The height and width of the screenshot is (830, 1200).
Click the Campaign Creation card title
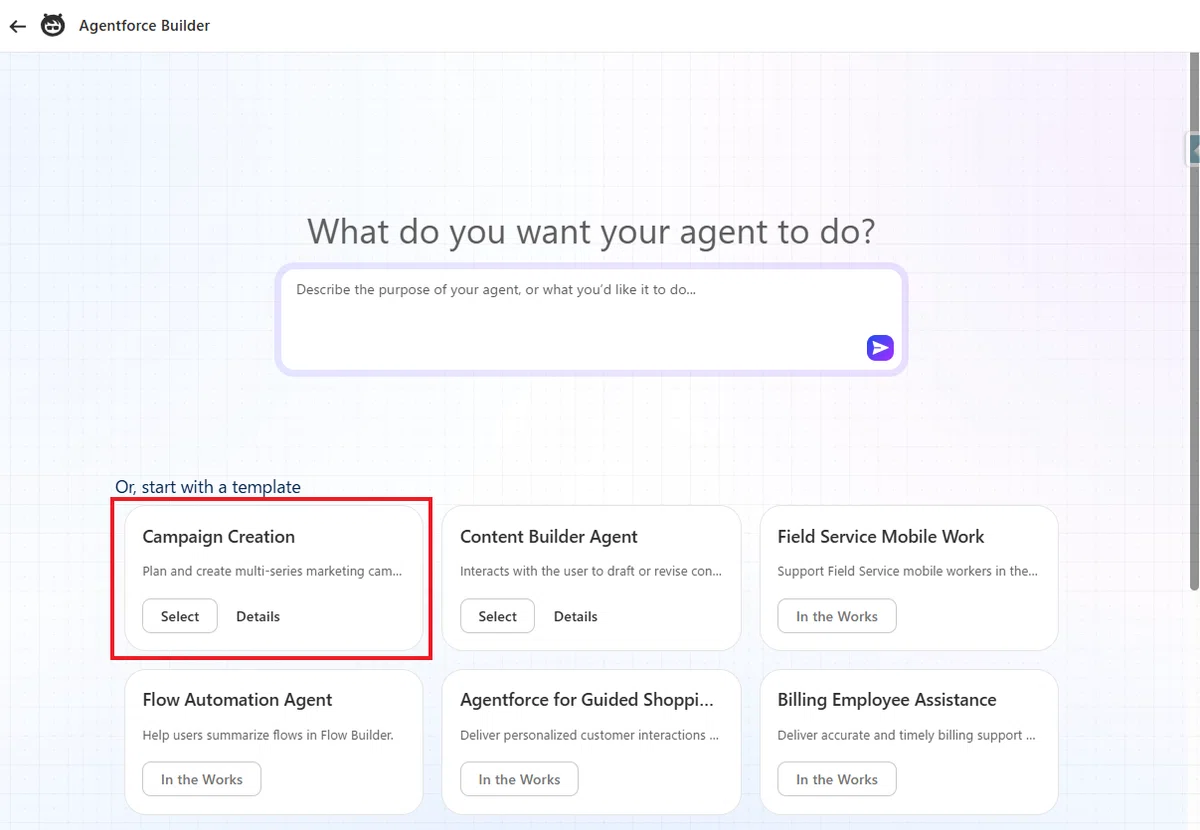click(219, 537)
